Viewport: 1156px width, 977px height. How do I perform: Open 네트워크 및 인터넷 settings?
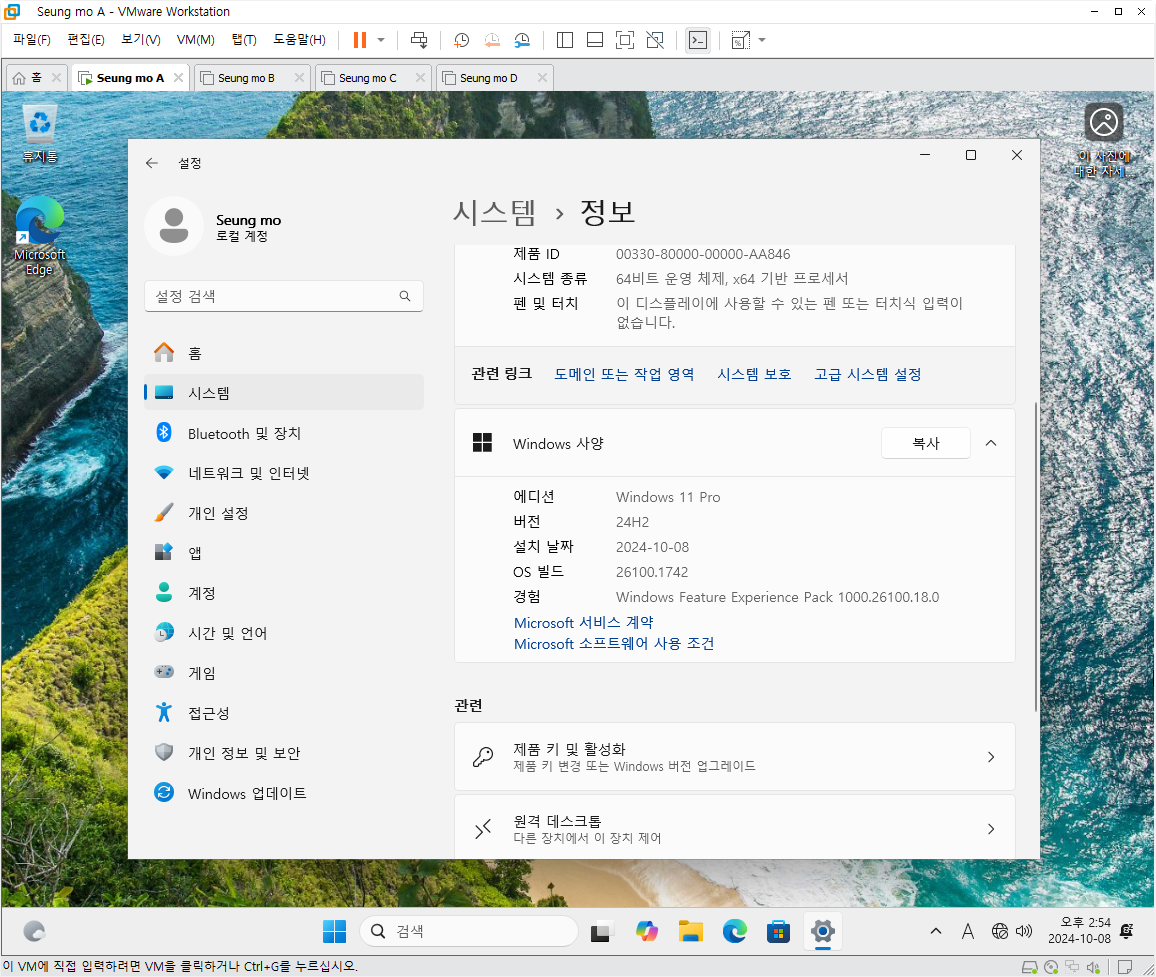click(284, 473)
